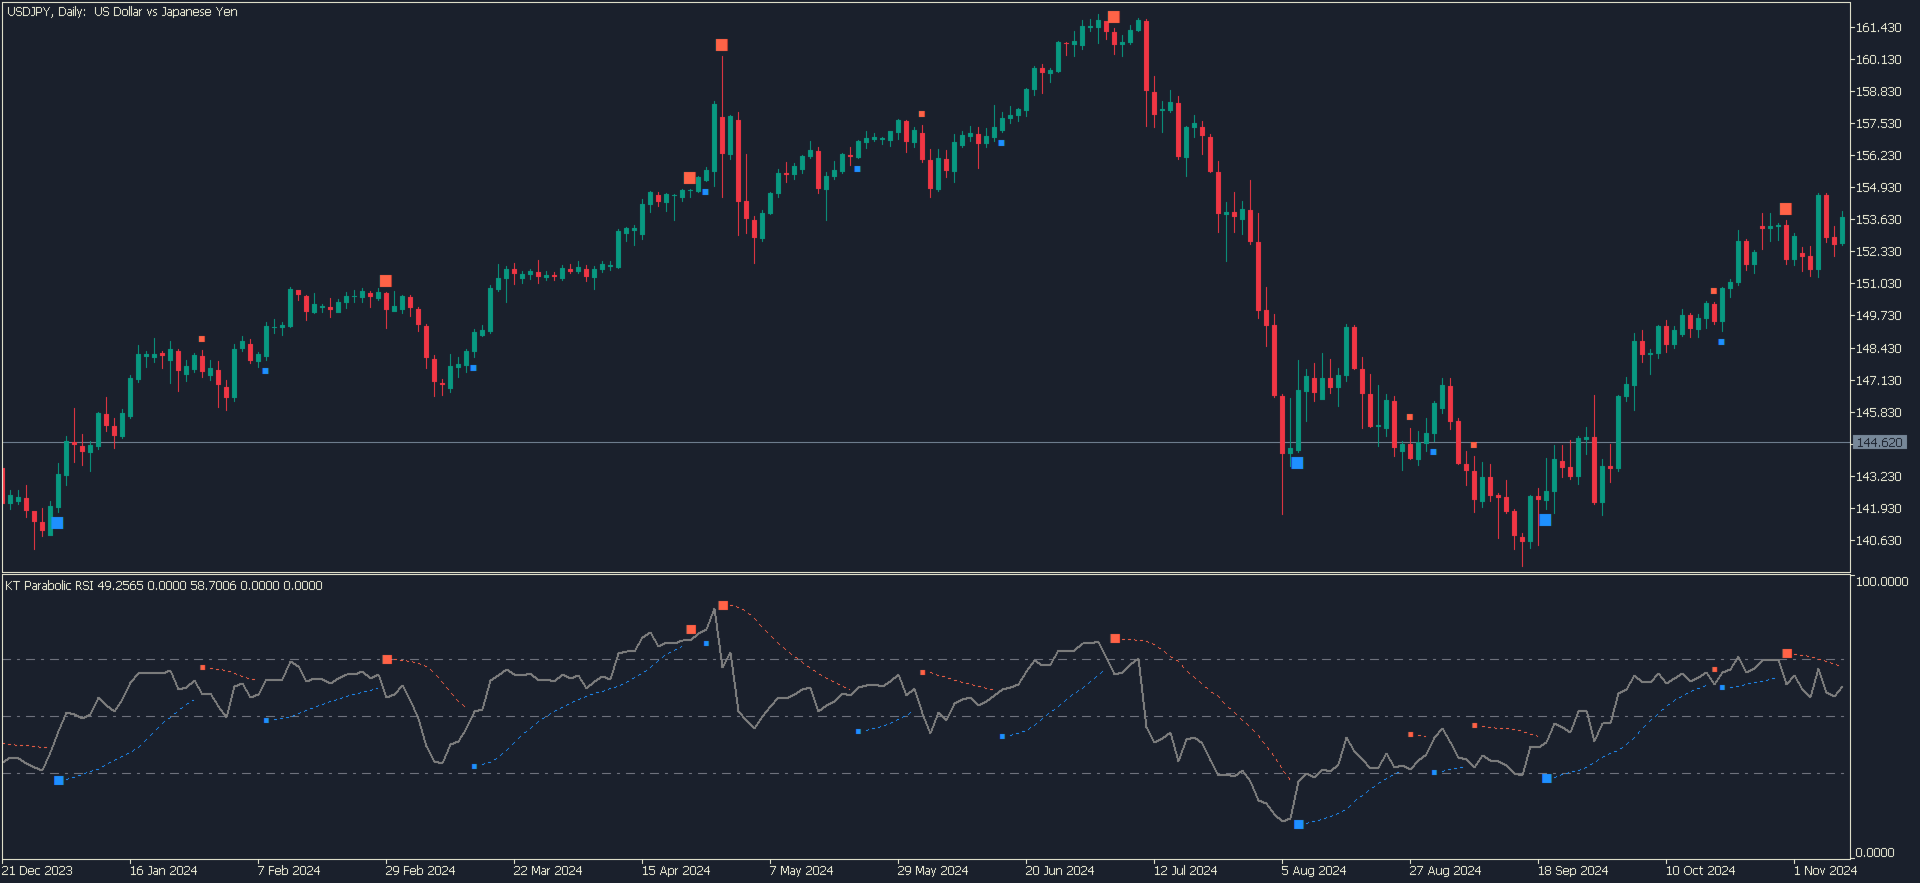This screenshot has height=883, width=1920.
Task: Click the 29 Feb 2024 date label
Action: (x=420, y=871)
